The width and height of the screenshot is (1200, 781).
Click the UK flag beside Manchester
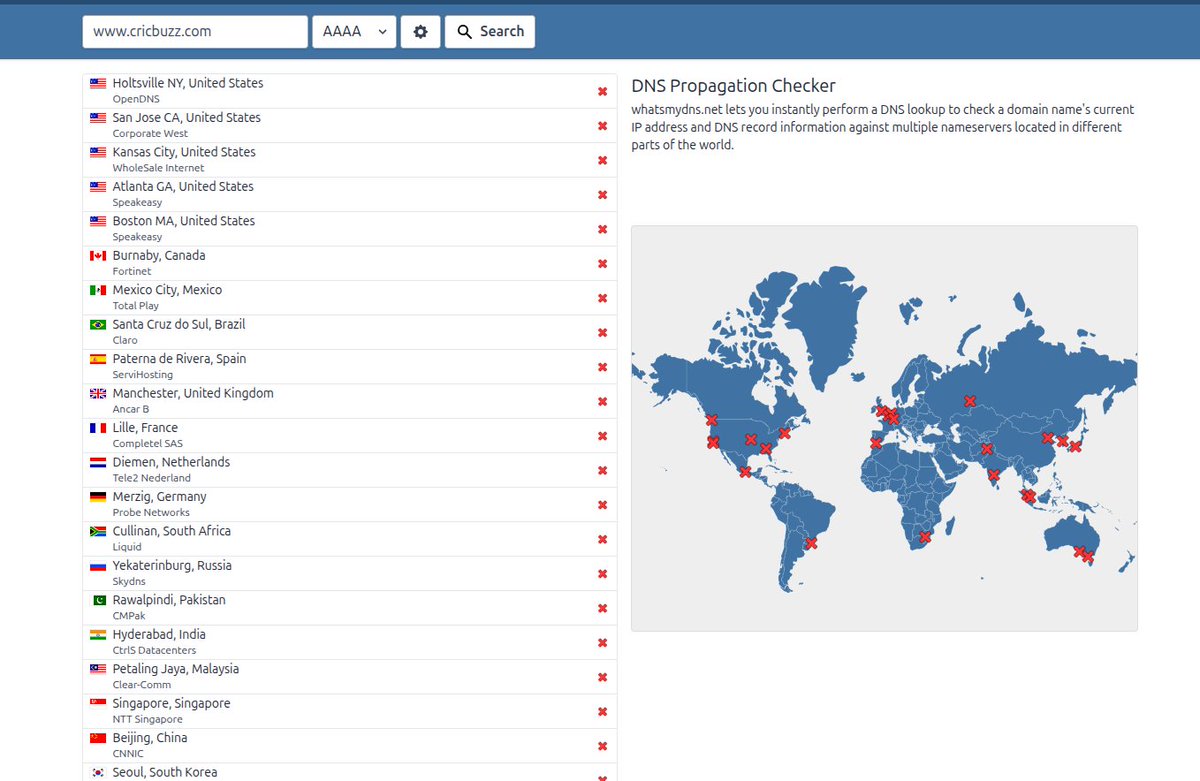(x=98, y=394)
